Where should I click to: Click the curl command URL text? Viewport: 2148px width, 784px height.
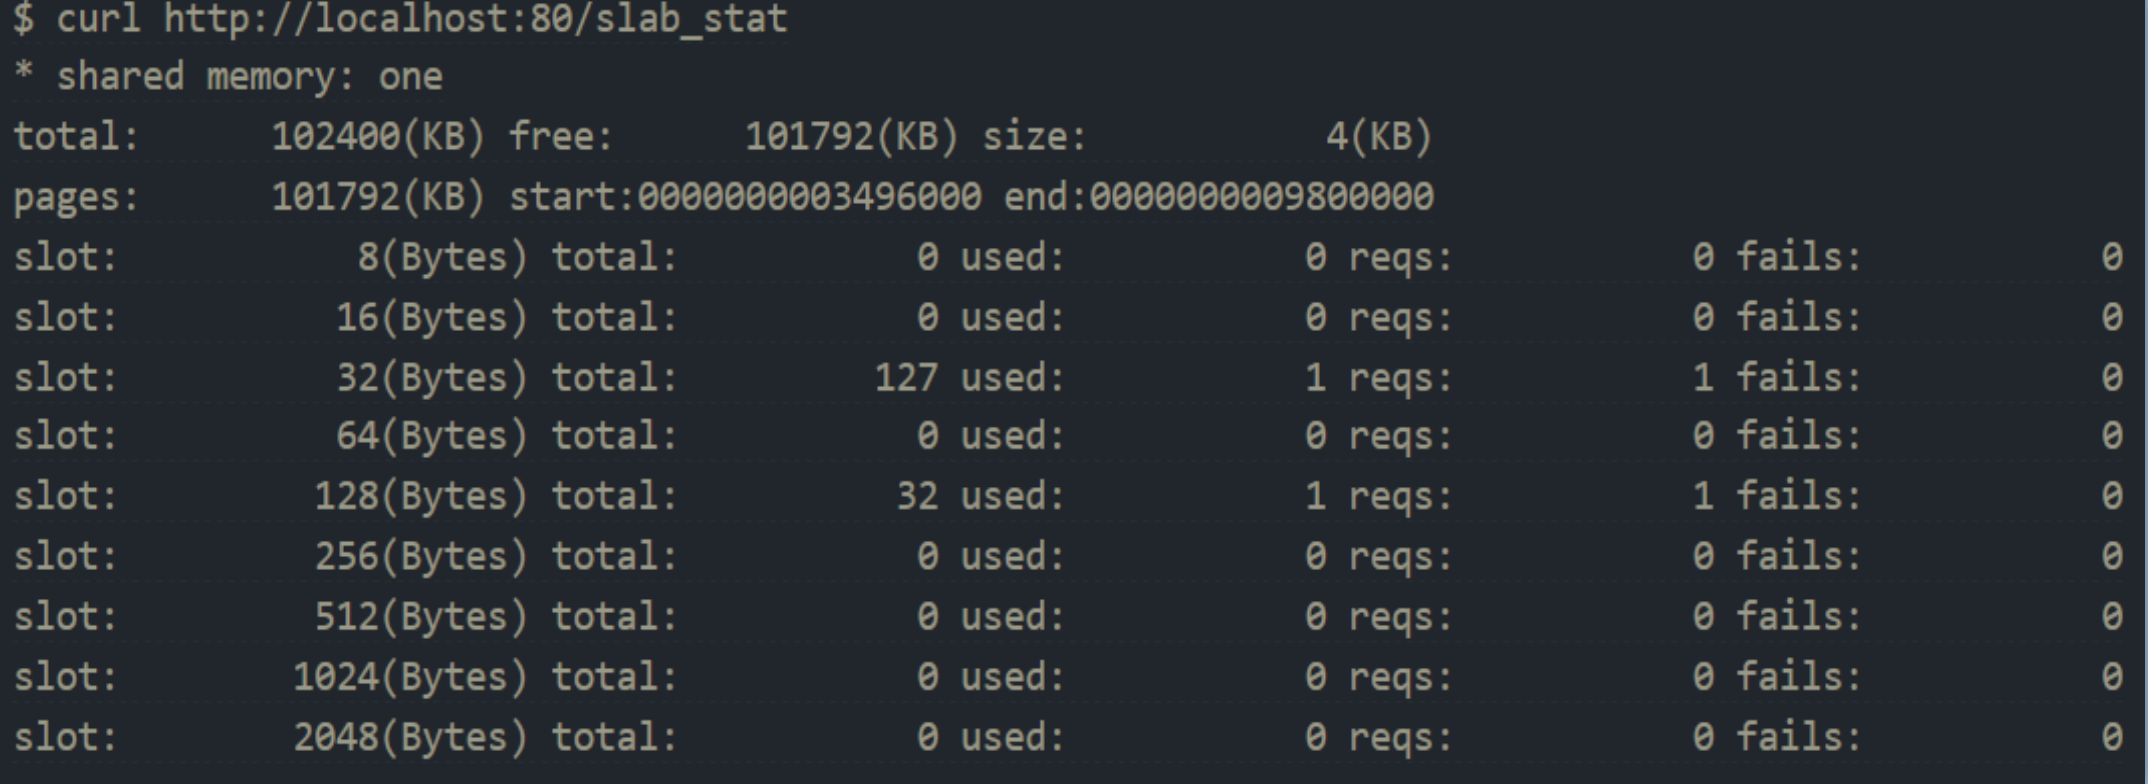(x=475, y=19)
